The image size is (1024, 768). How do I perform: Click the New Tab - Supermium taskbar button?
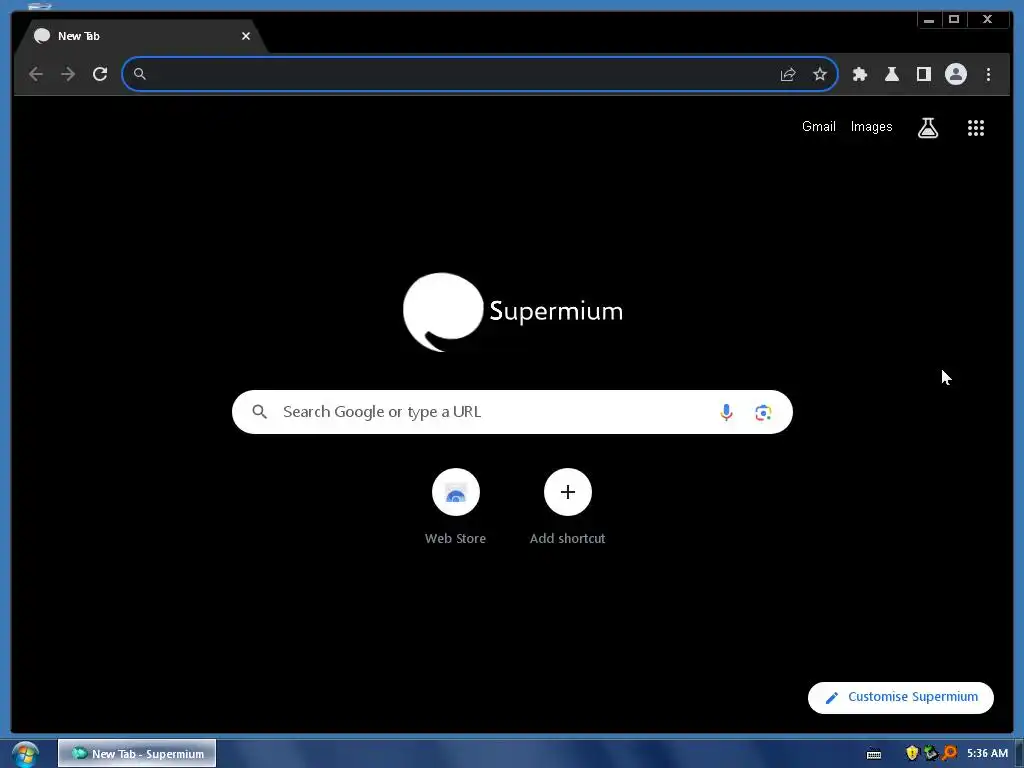click(136, 754)
